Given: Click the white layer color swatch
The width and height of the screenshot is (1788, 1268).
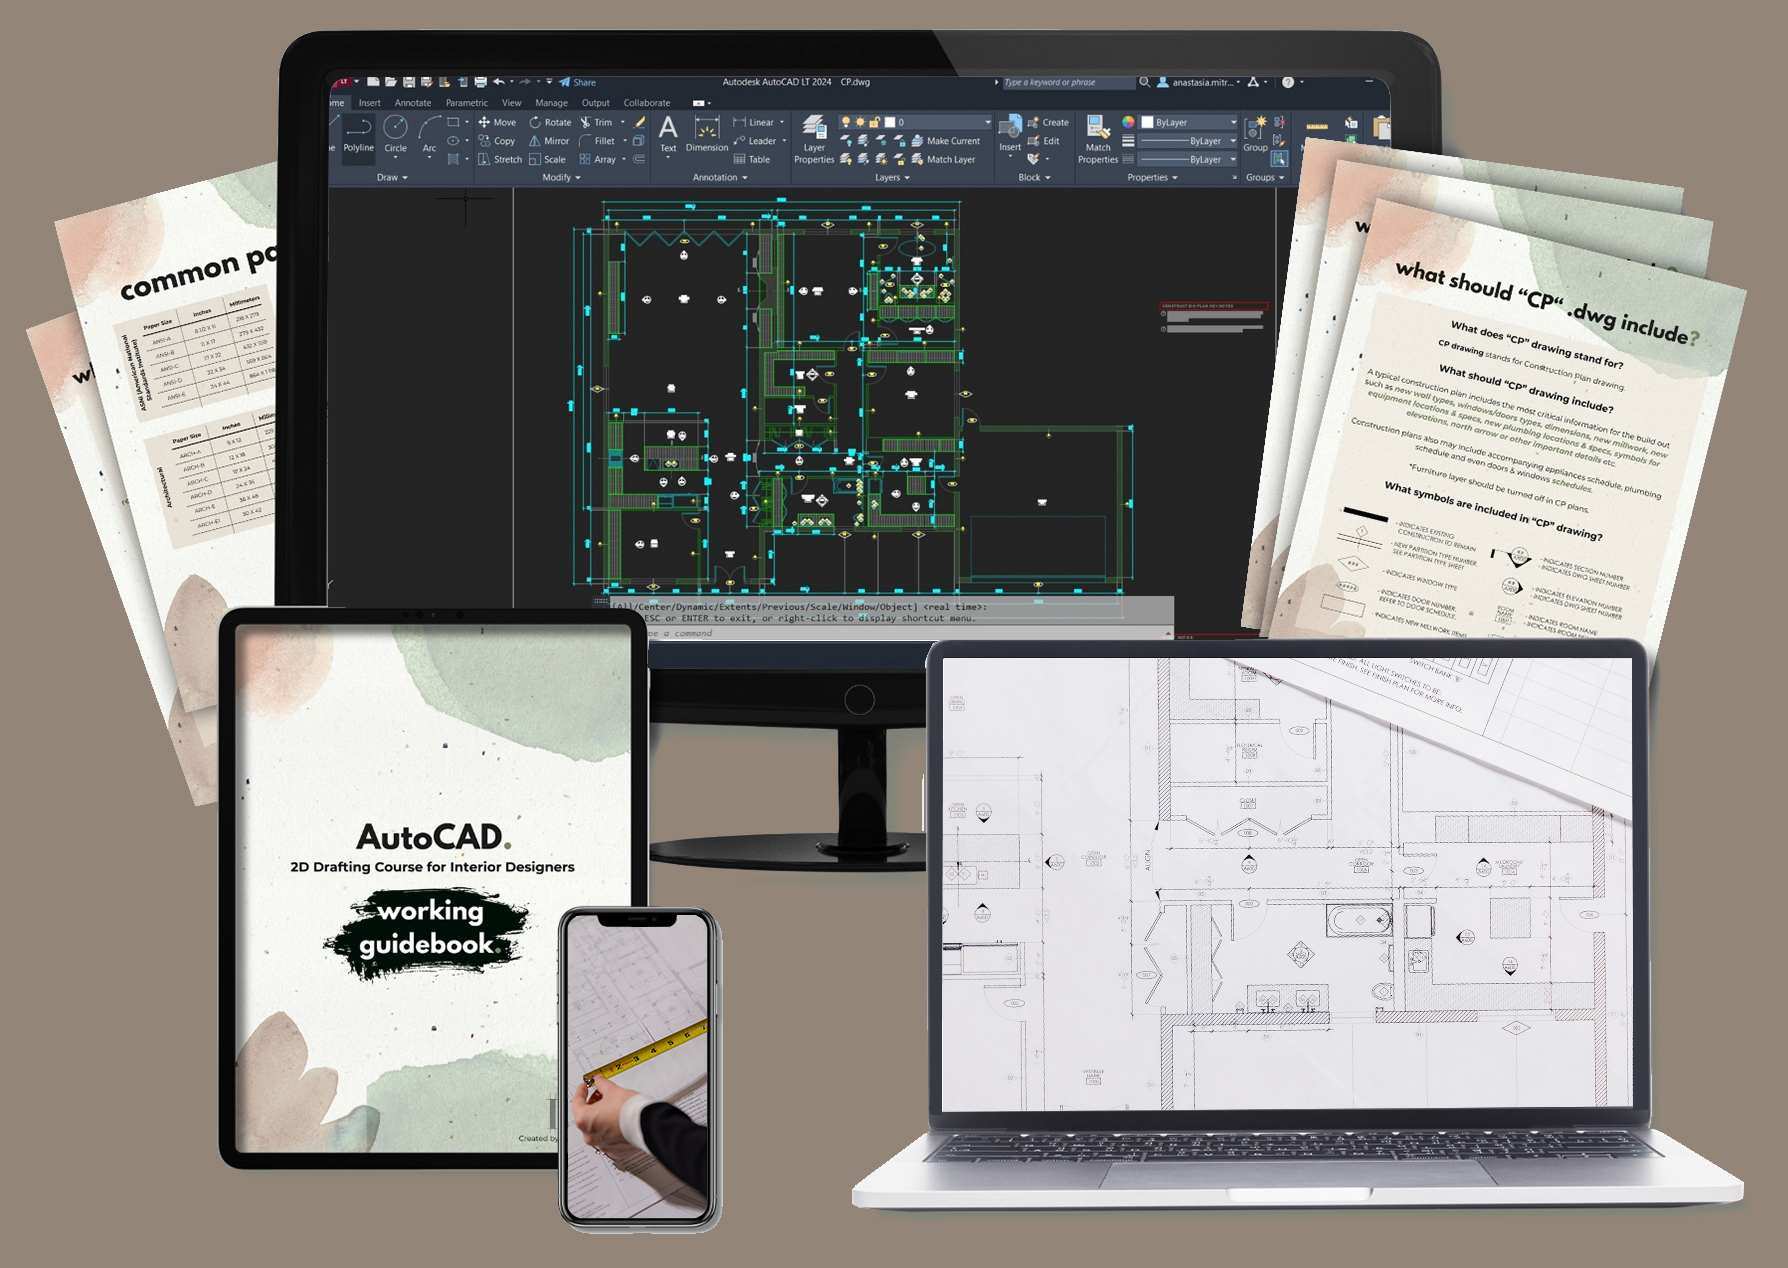Looking at the screenshot, I should [x=890, y=122].
